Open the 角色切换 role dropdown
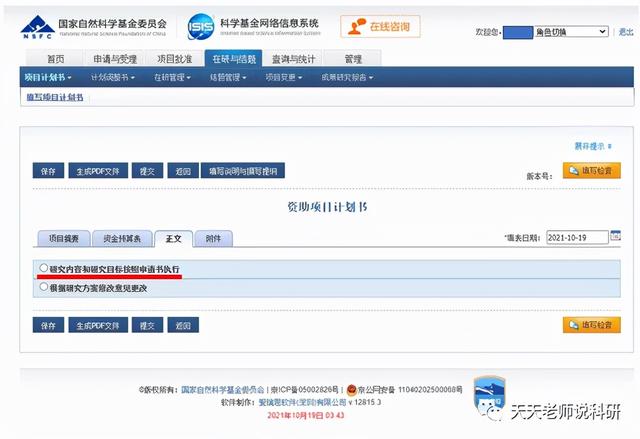This screenshot has height=439, width=640. coord(571,32)
